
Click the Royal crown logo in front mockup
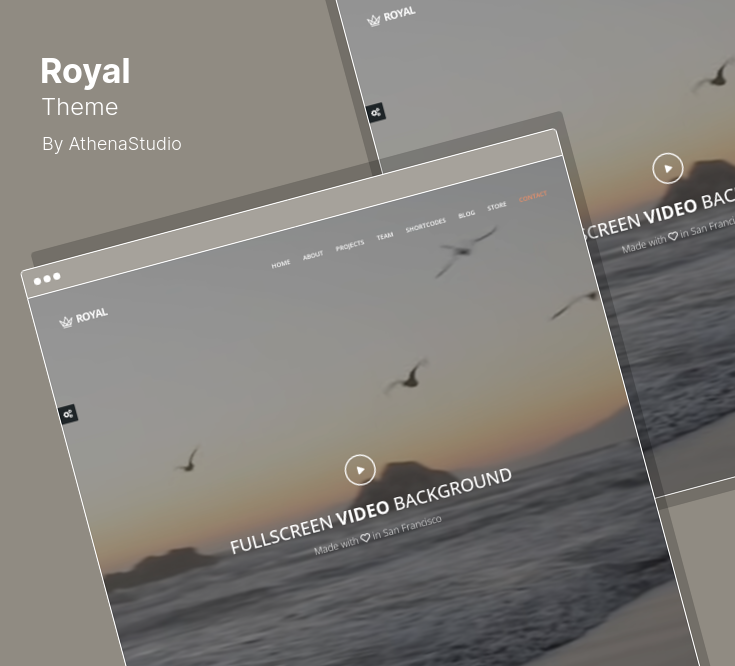click(83, 317)
